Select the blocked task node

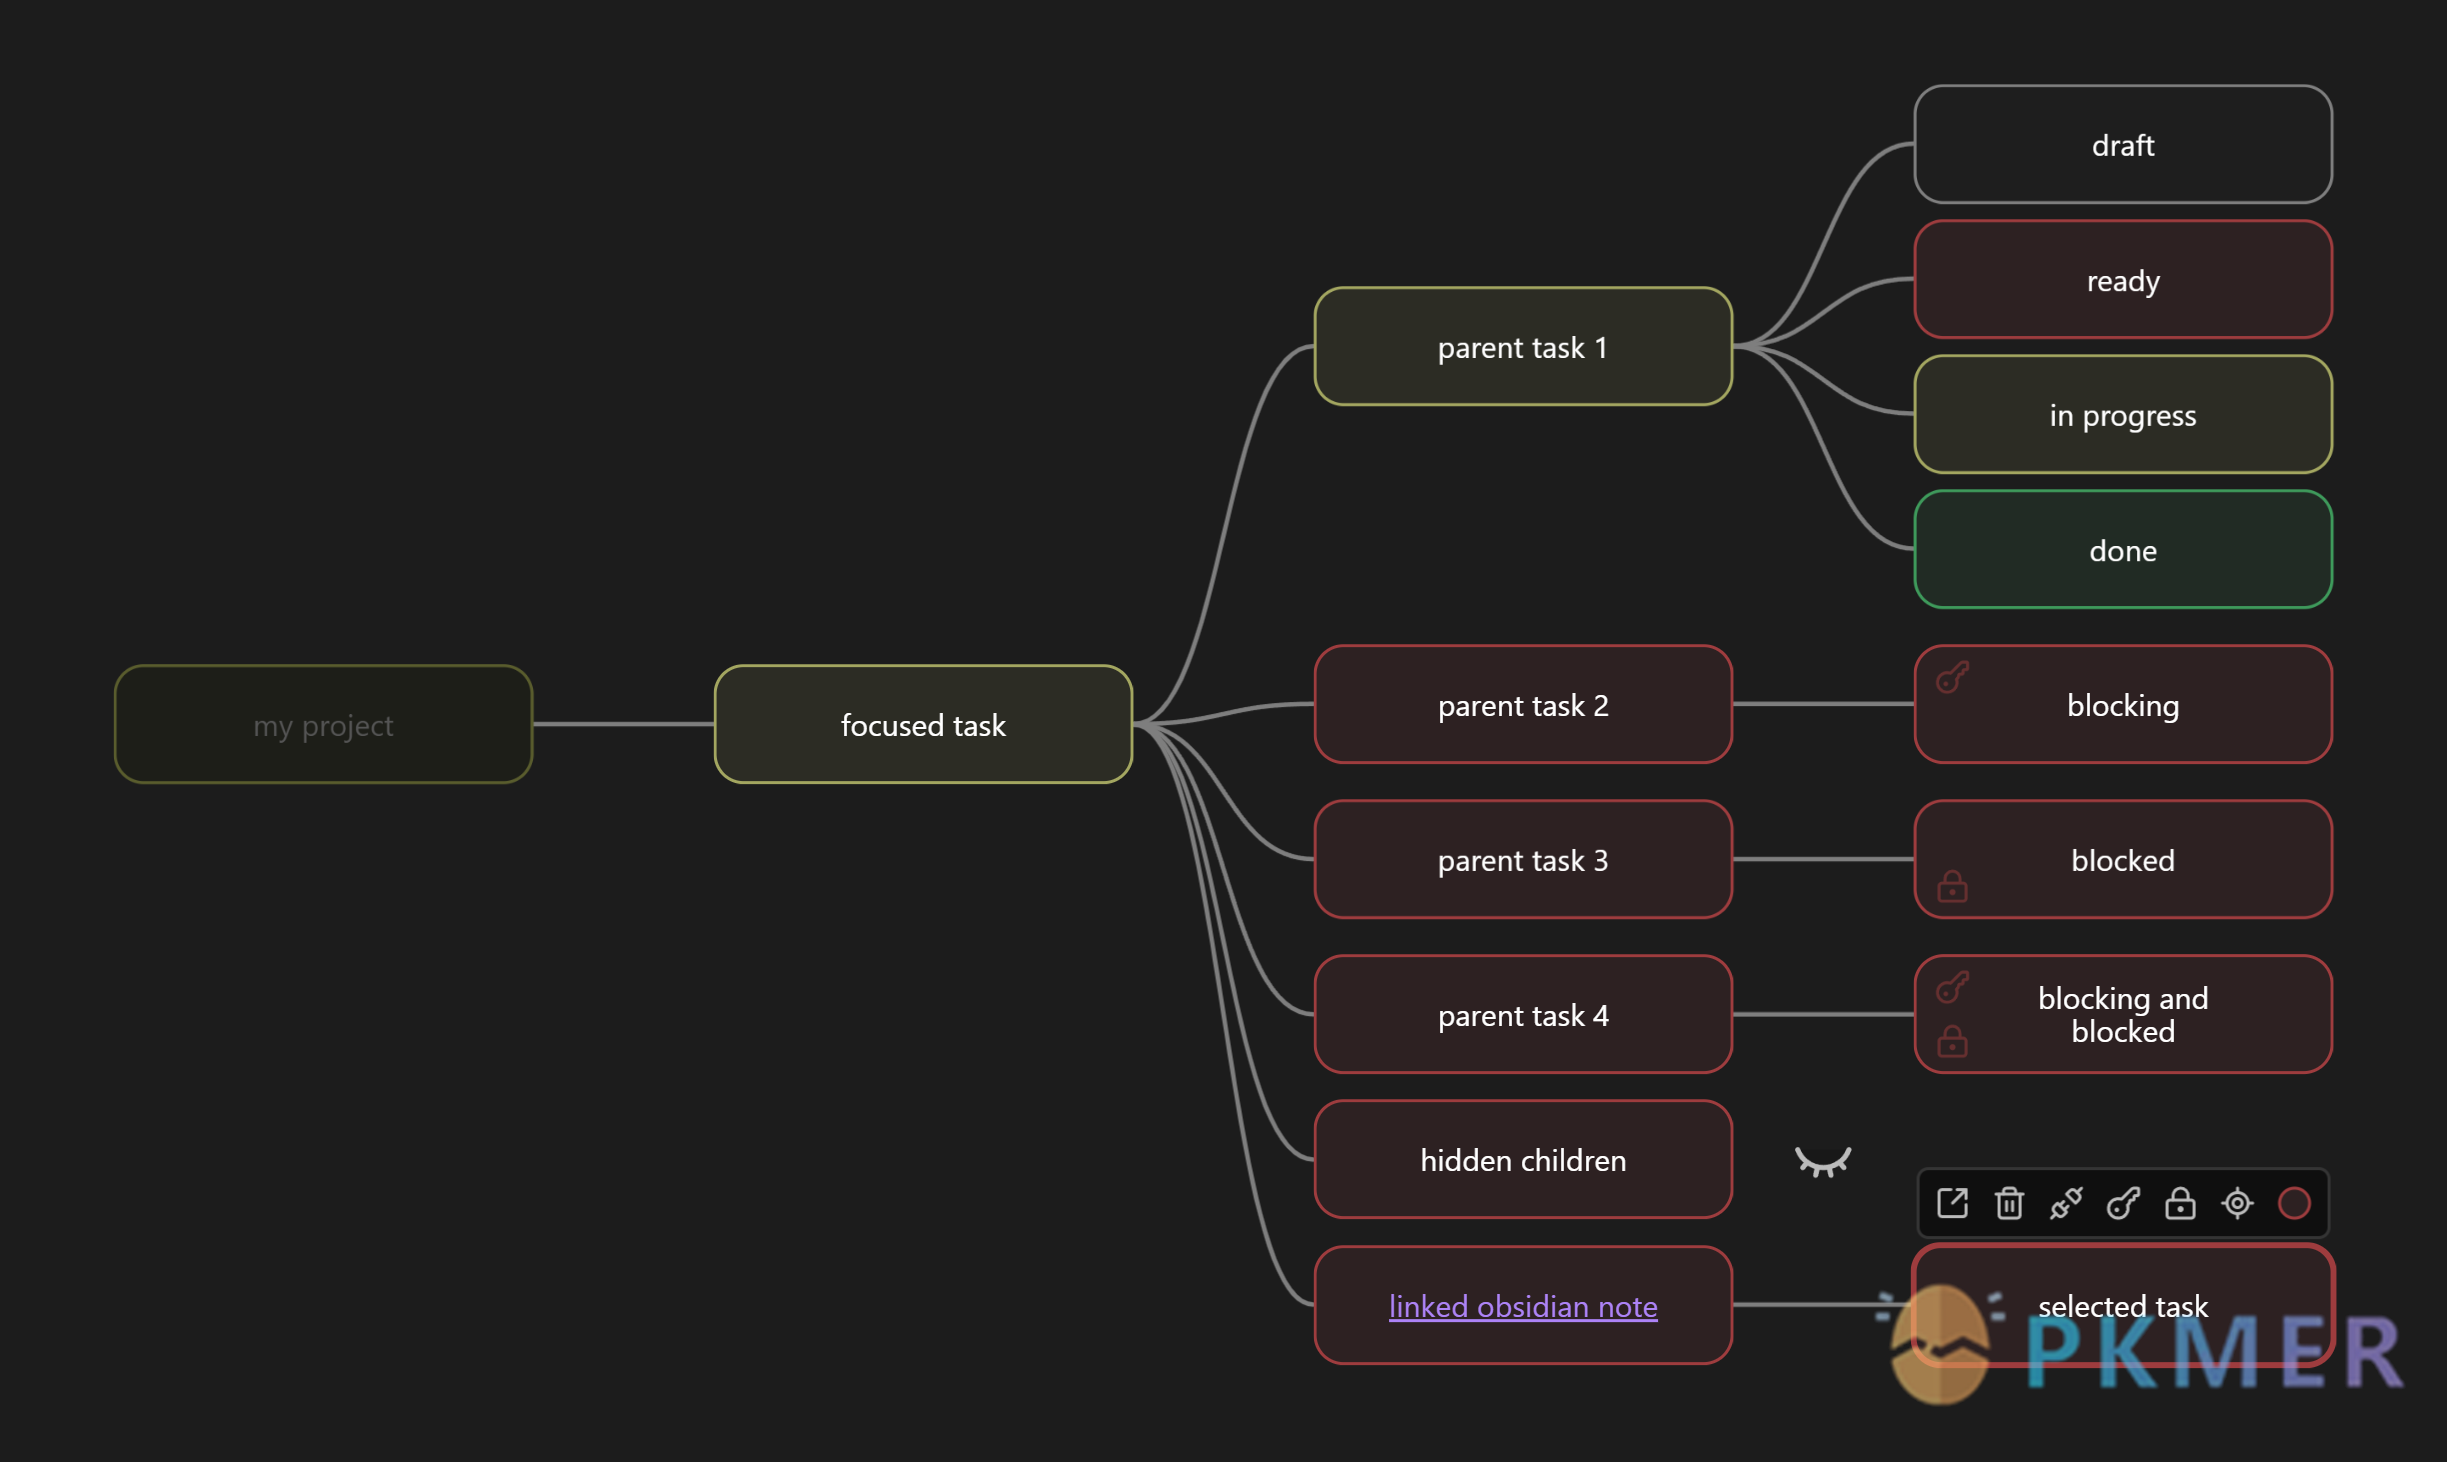(2123, 859)
